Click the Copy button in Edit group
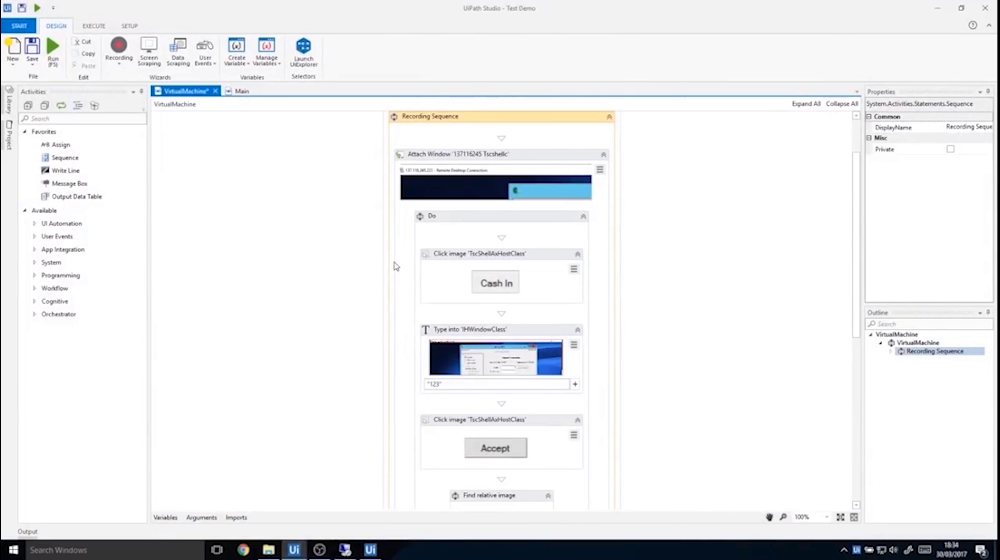 coord(84,54)
